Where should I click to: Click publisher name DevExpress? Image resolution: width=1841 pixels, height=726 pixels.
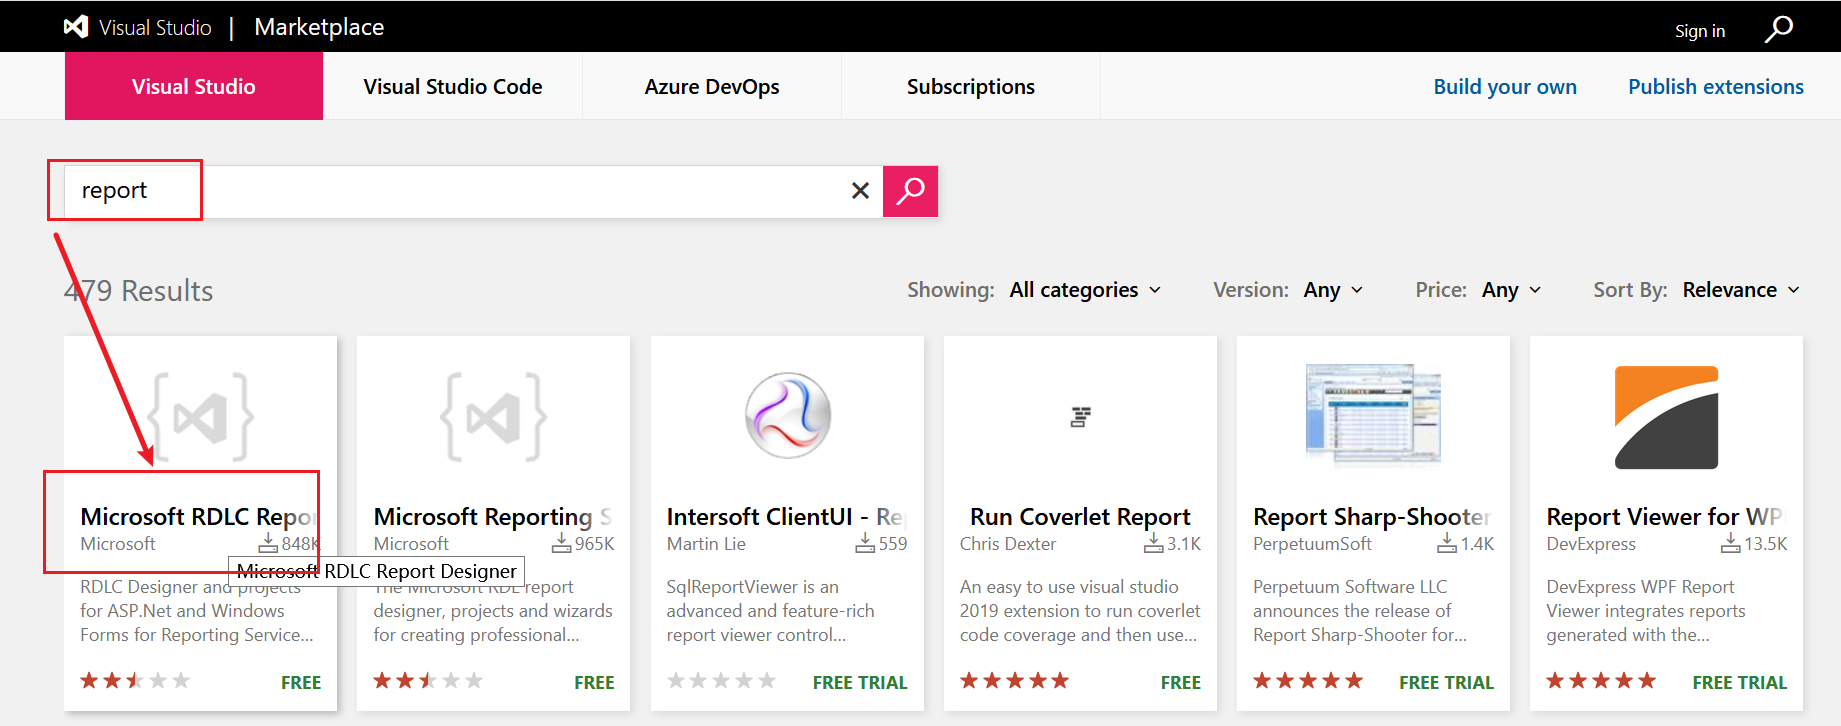click(x=1591, y=544)
